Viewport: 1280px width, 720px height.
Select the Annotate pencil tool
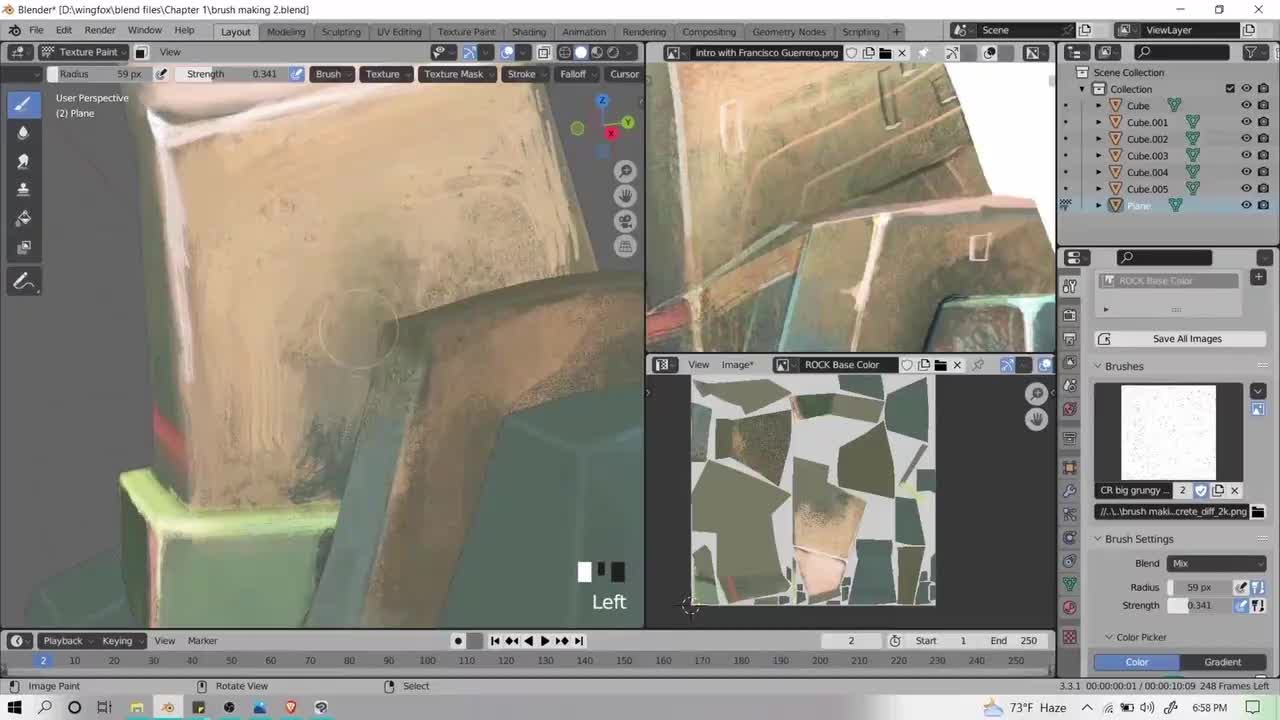24,282
